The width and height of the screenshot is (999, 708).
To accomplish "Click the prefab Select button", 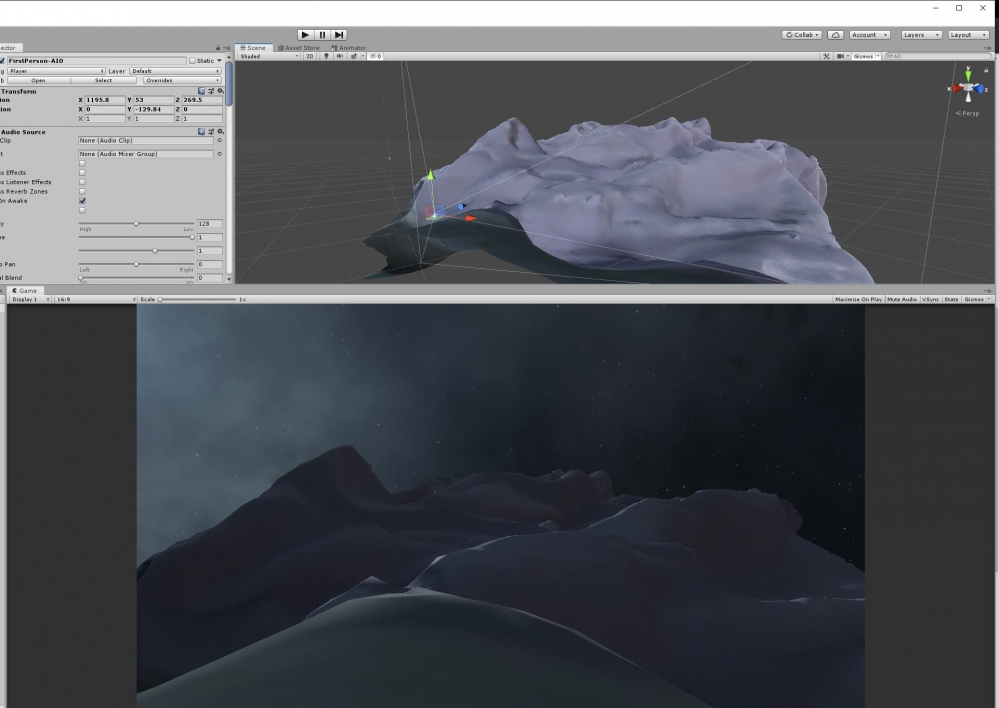I will pos(103,80).
